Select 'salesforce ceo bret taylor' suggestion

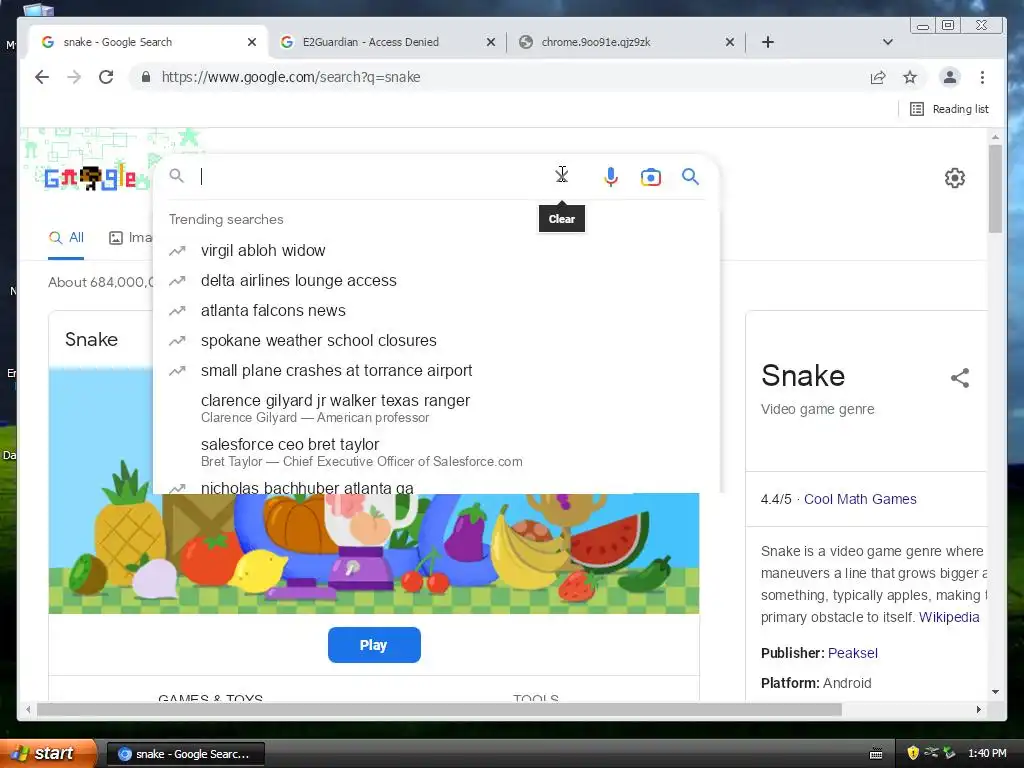pyautogui.click(x=436, y=452)
